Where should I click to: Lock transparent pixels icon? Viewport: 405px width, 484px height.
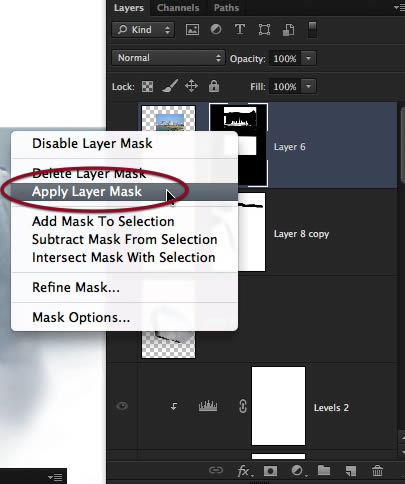click(147, 87)
